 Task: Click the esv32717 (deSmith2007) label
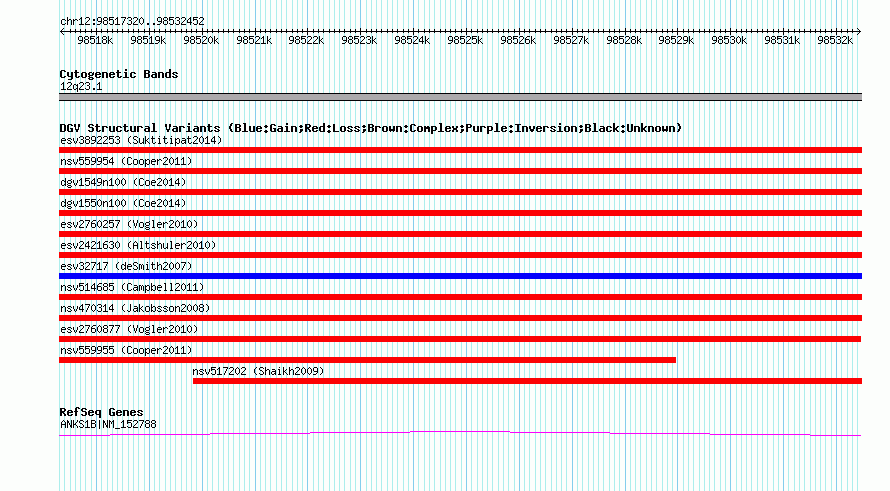126,266
